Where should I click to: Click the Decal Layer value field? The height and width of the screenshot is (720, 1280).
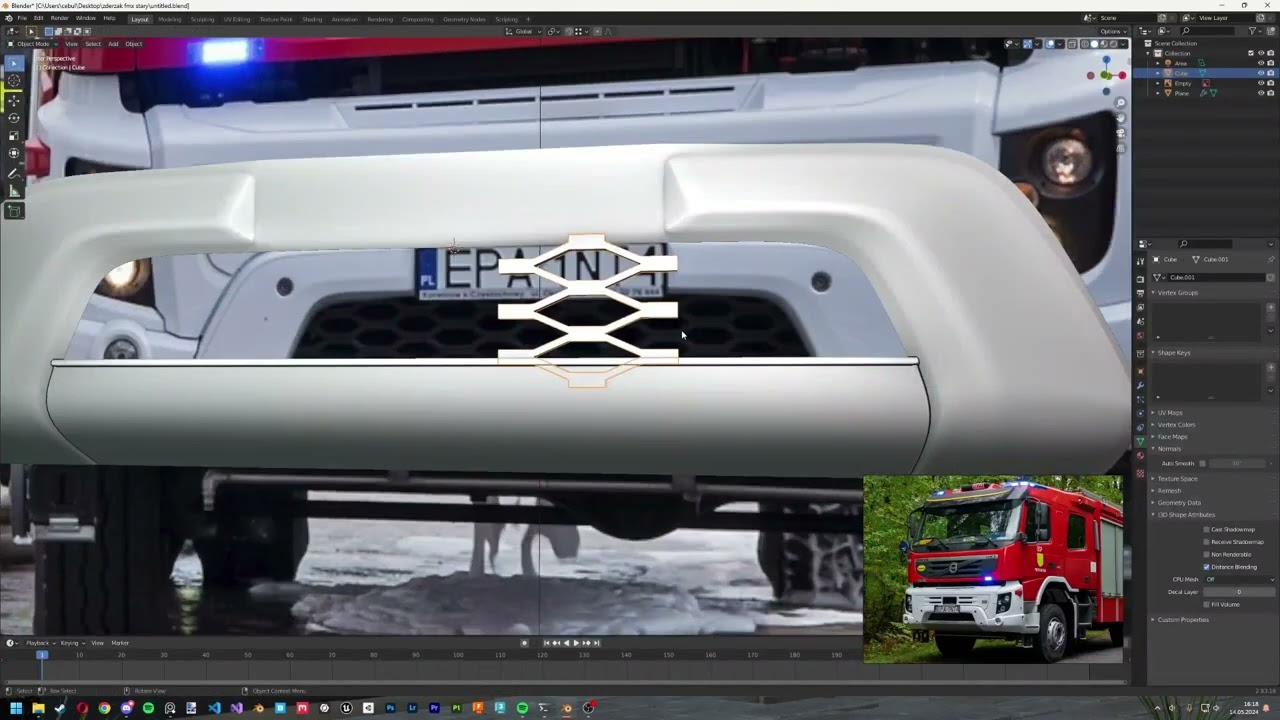1239,592
